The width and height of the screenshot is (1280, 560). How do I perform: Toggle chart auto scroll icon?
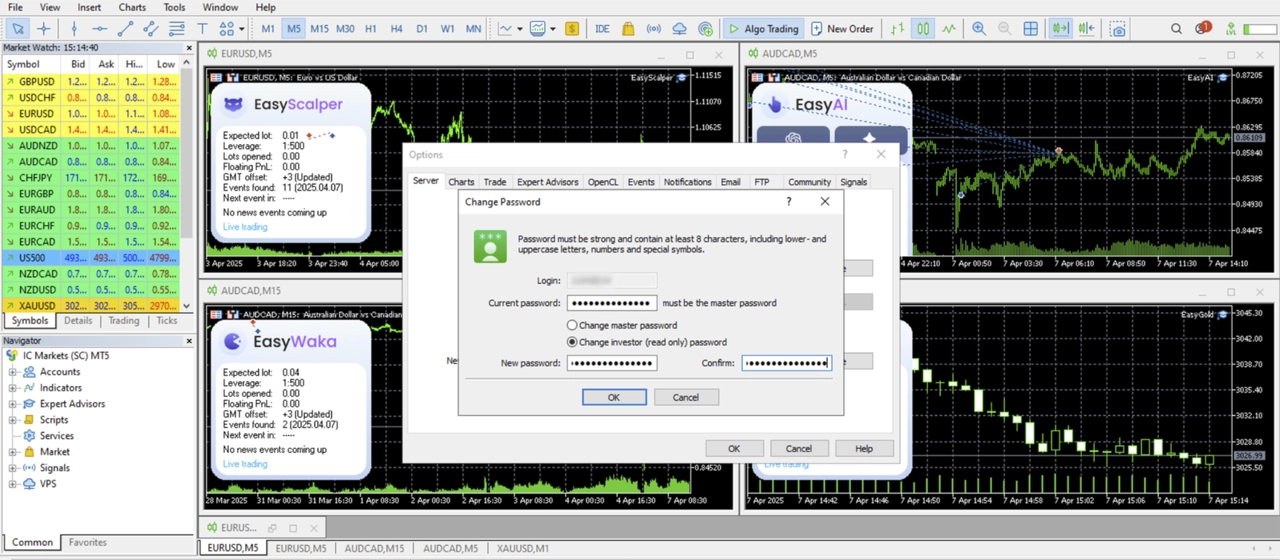pyautogui.click(x=1061, y=29)
